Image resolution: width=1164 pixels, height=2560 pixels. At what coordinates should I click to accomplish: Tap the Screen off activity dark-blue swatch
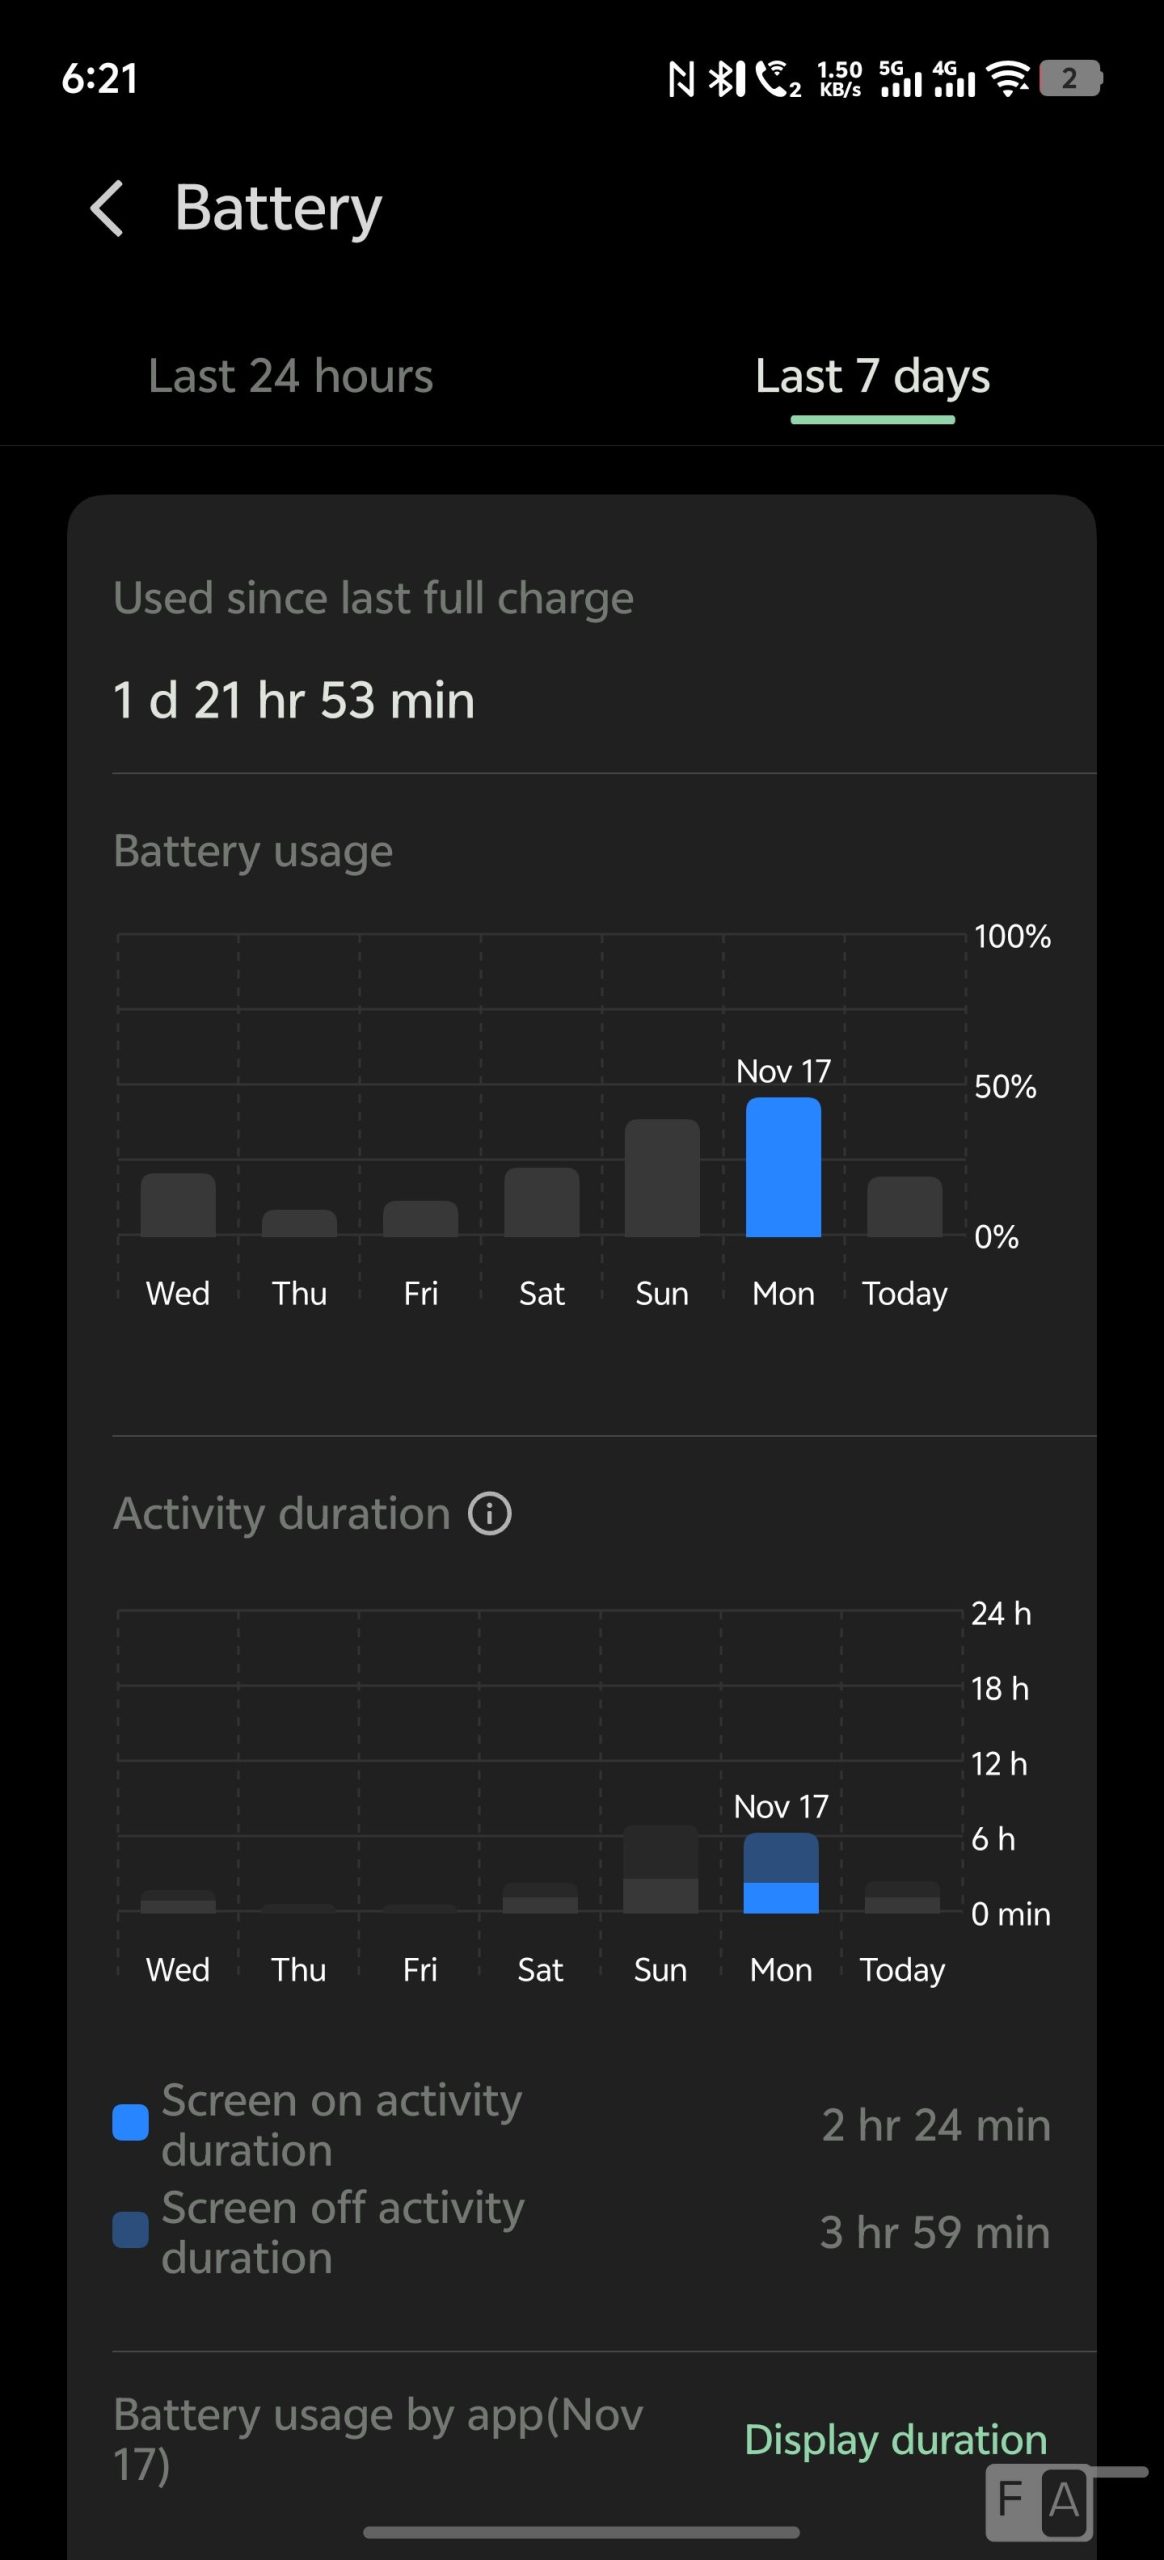click(x=131, y=2230)
